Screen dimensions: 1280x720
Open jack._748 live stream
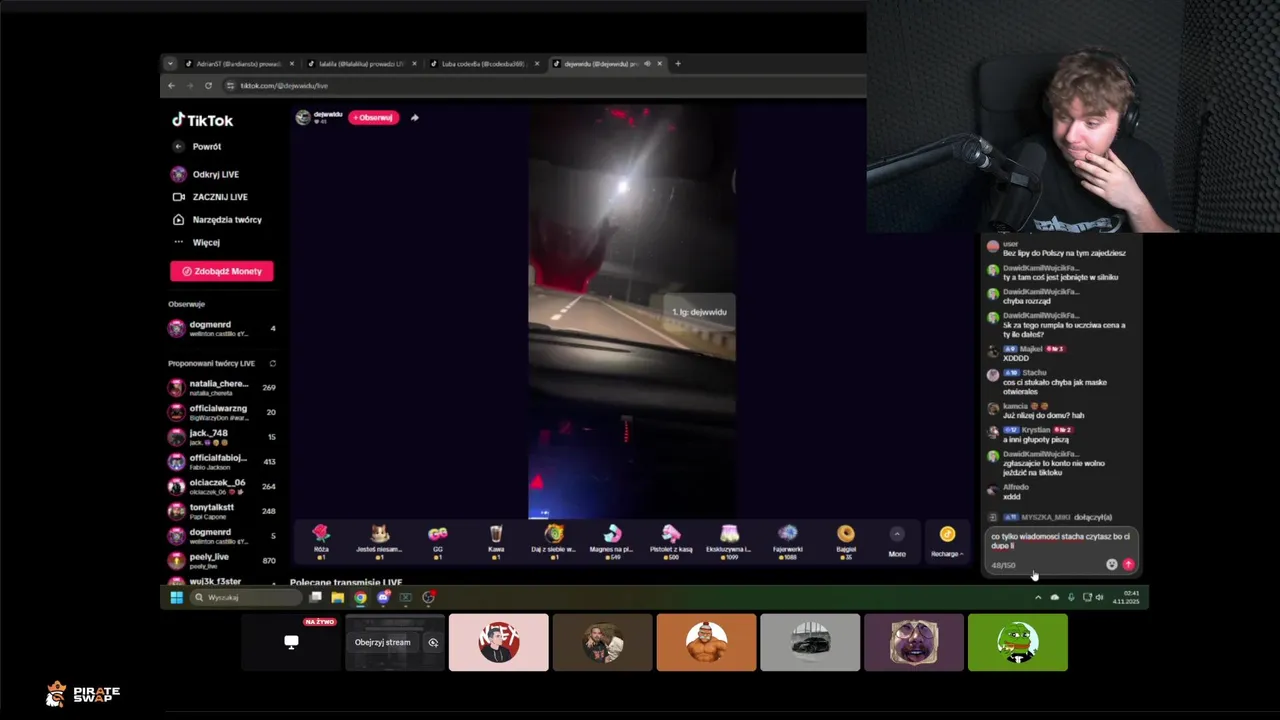(222, 437)
